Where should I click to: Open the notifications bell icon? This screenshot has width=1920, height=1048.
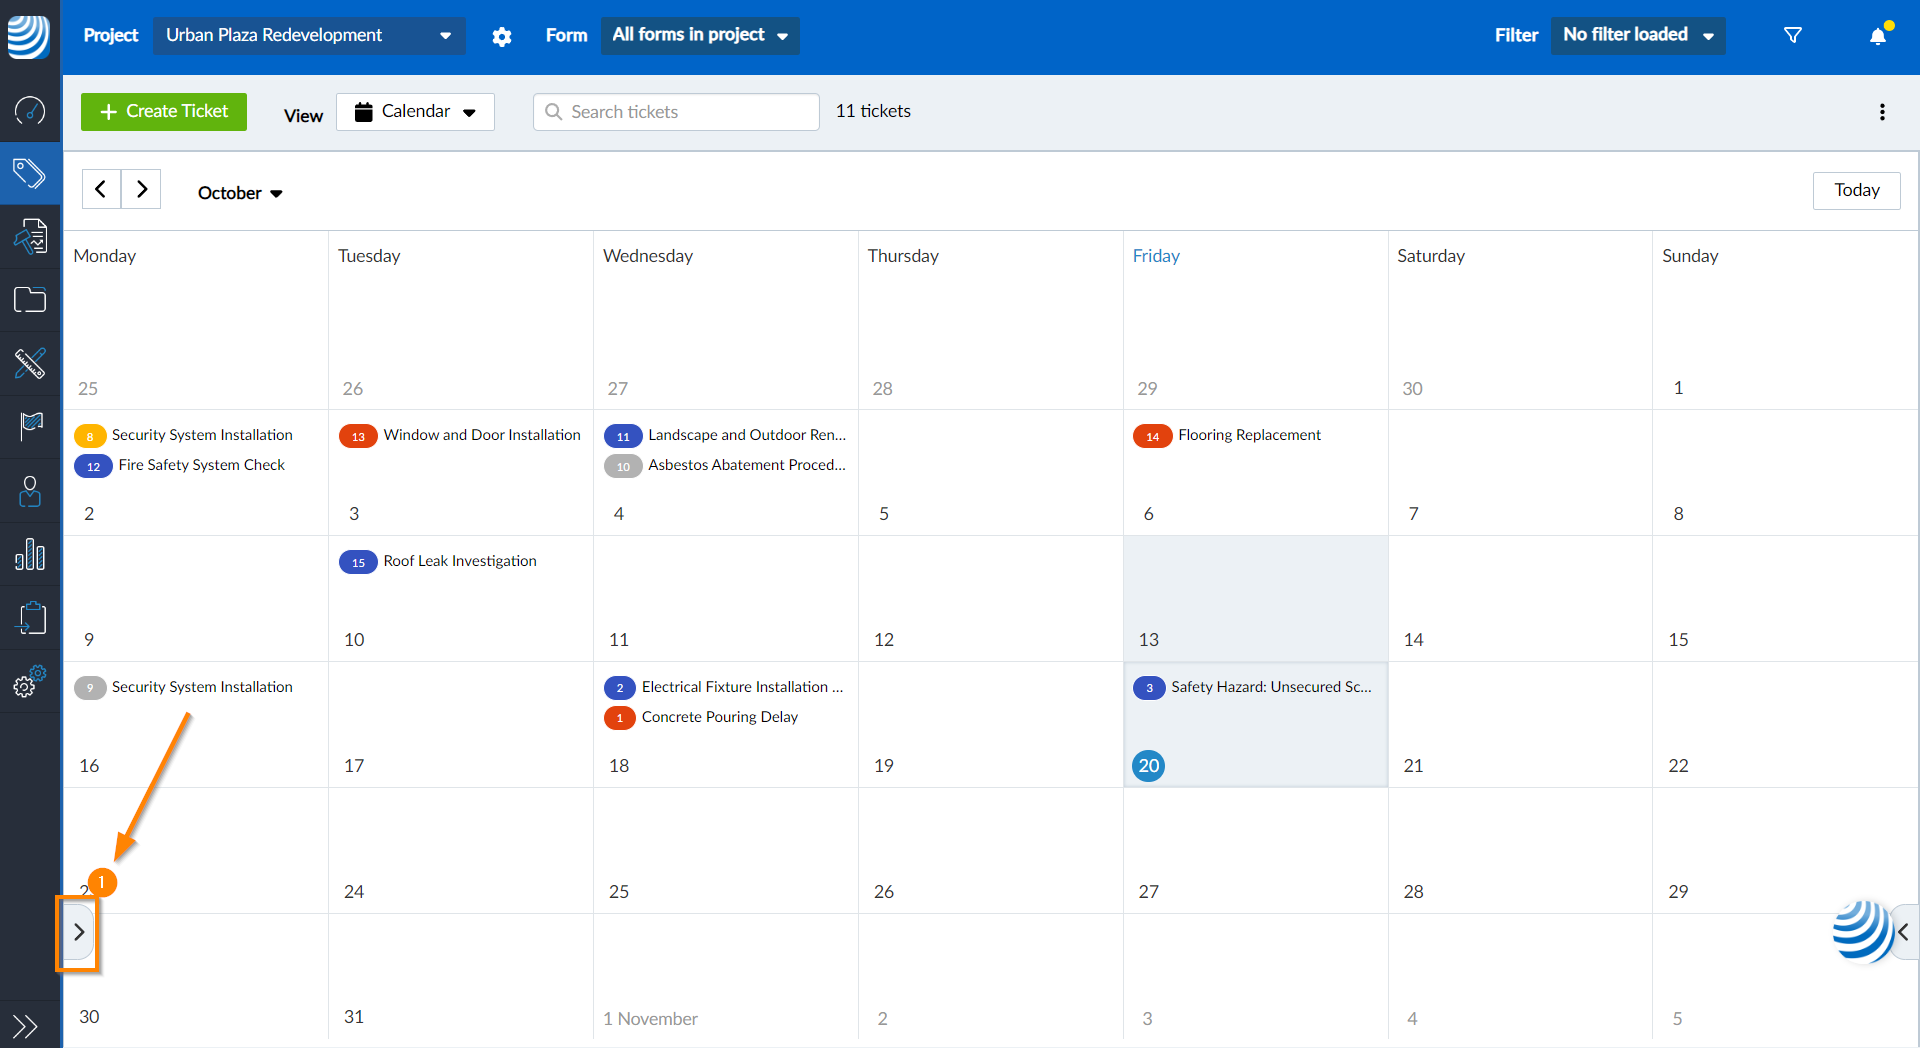point(1878,35)
